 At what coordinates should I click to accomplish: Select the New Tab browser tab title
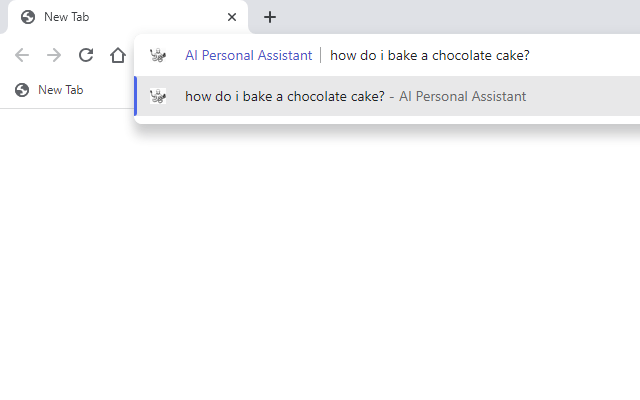click(x=67, y=17)
